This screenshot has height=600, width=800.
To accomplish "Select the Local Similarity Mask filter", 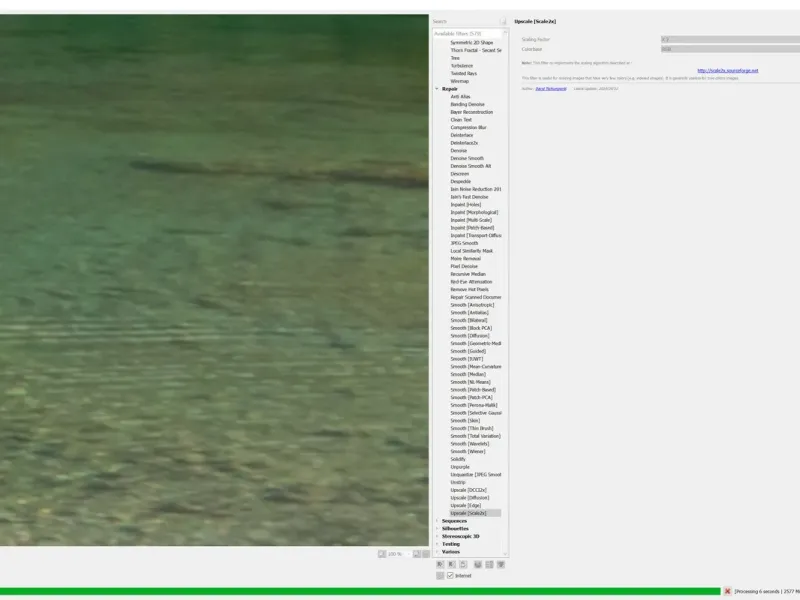I will tap(471, 251).
